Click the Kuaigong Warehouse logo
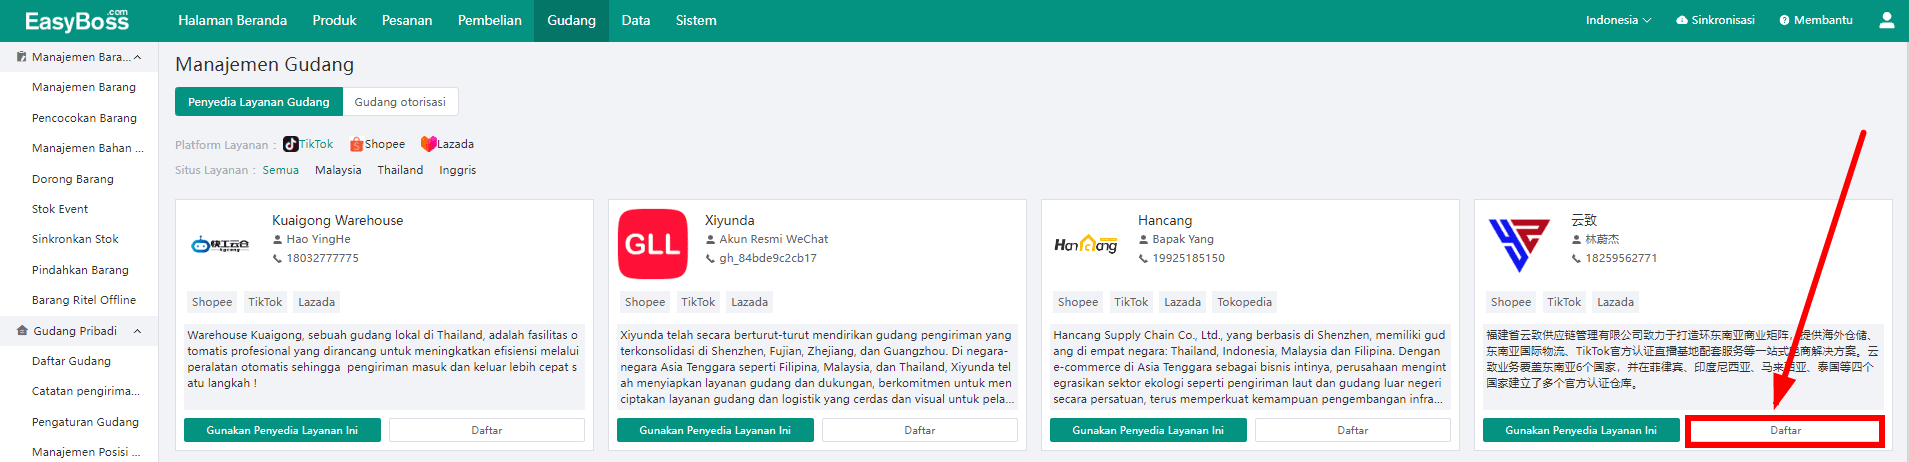Viewport: 1909px width, 462px height. pyautogui.click(x=220, y=244)
